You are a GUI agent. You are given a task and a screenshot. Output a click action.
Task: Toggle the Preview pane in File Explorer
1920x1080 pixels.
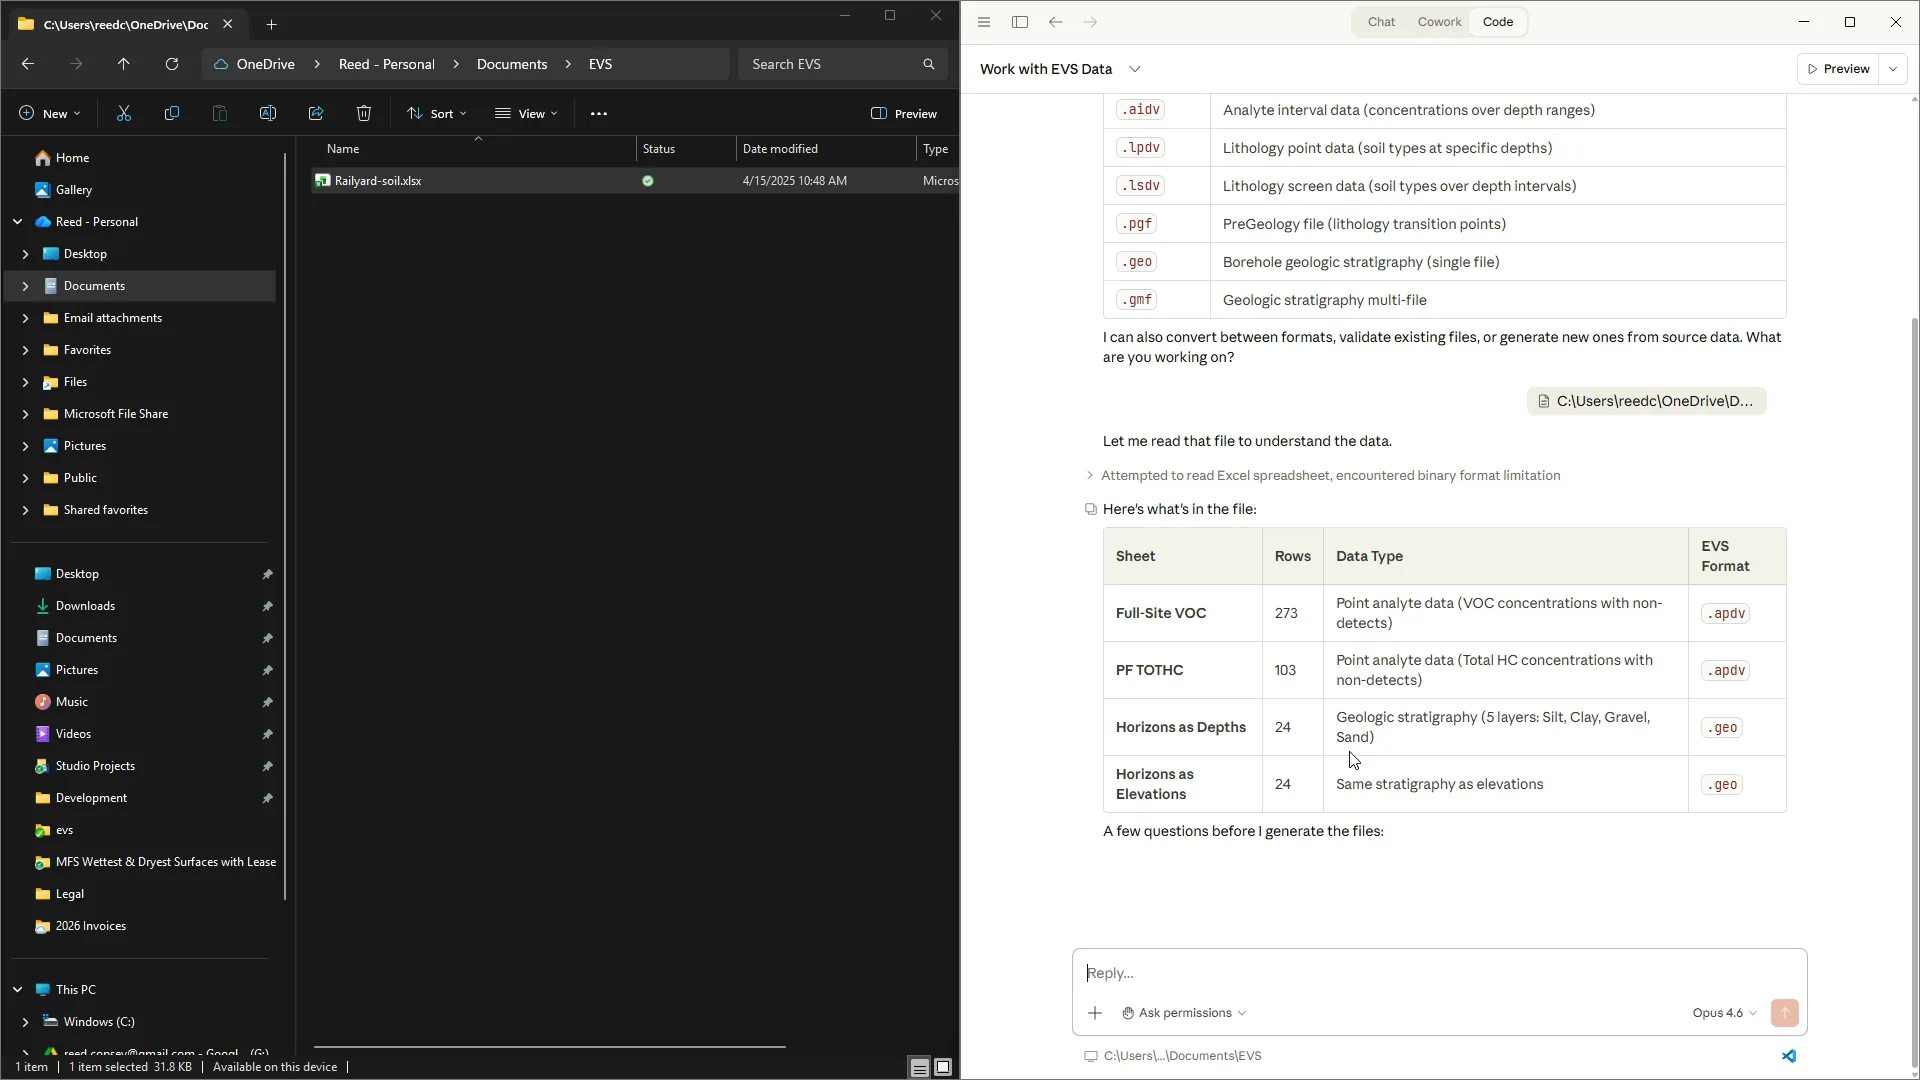(904, 114)
